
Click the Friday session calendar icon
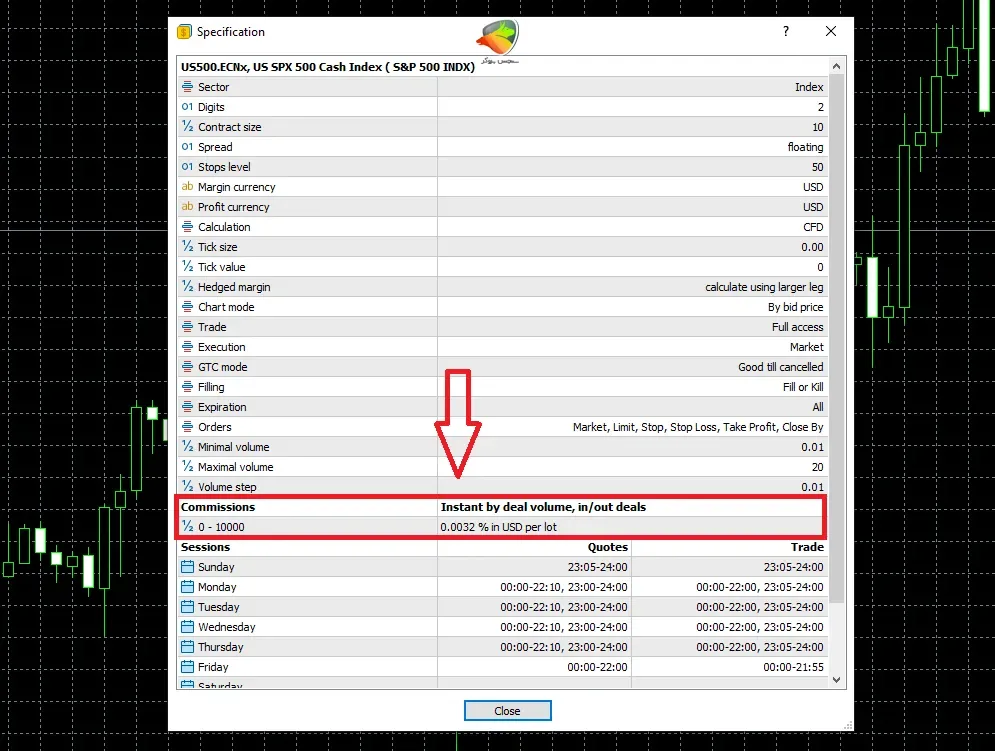point(187,667)
